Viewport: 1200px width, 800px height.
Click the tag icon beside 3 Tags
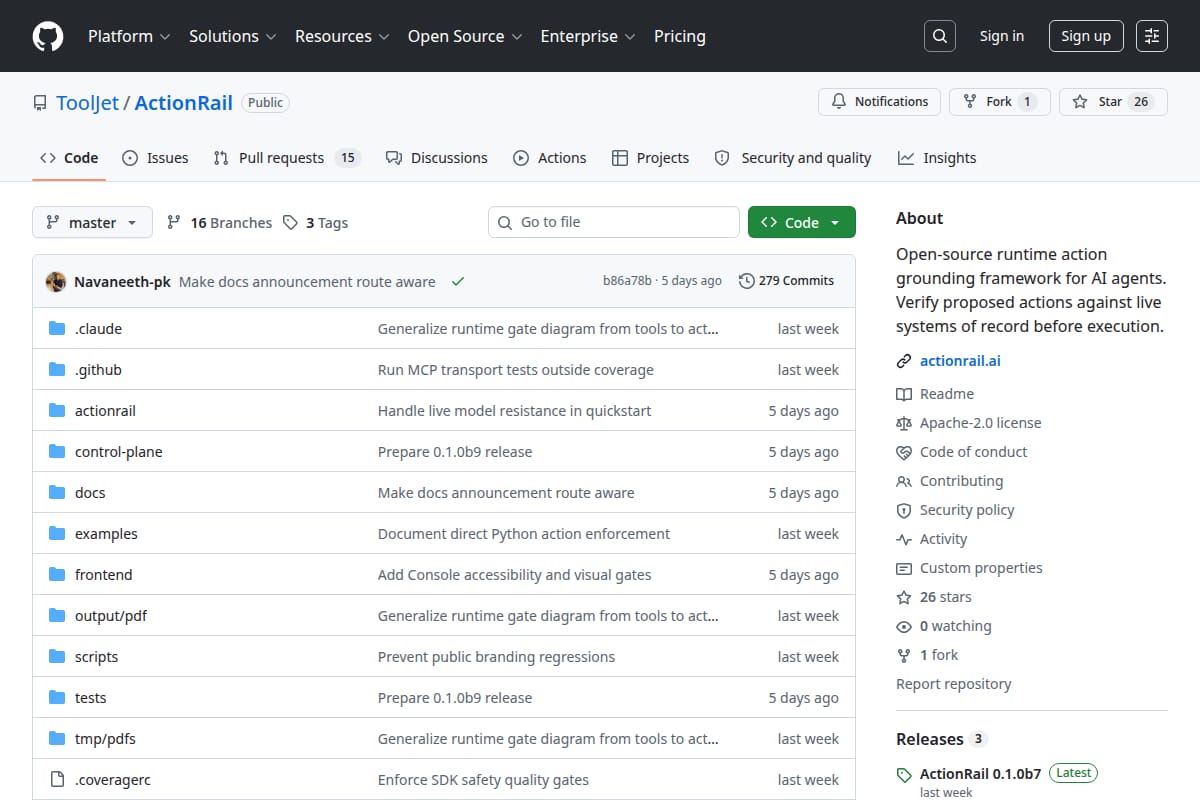(x=290, y=223)
